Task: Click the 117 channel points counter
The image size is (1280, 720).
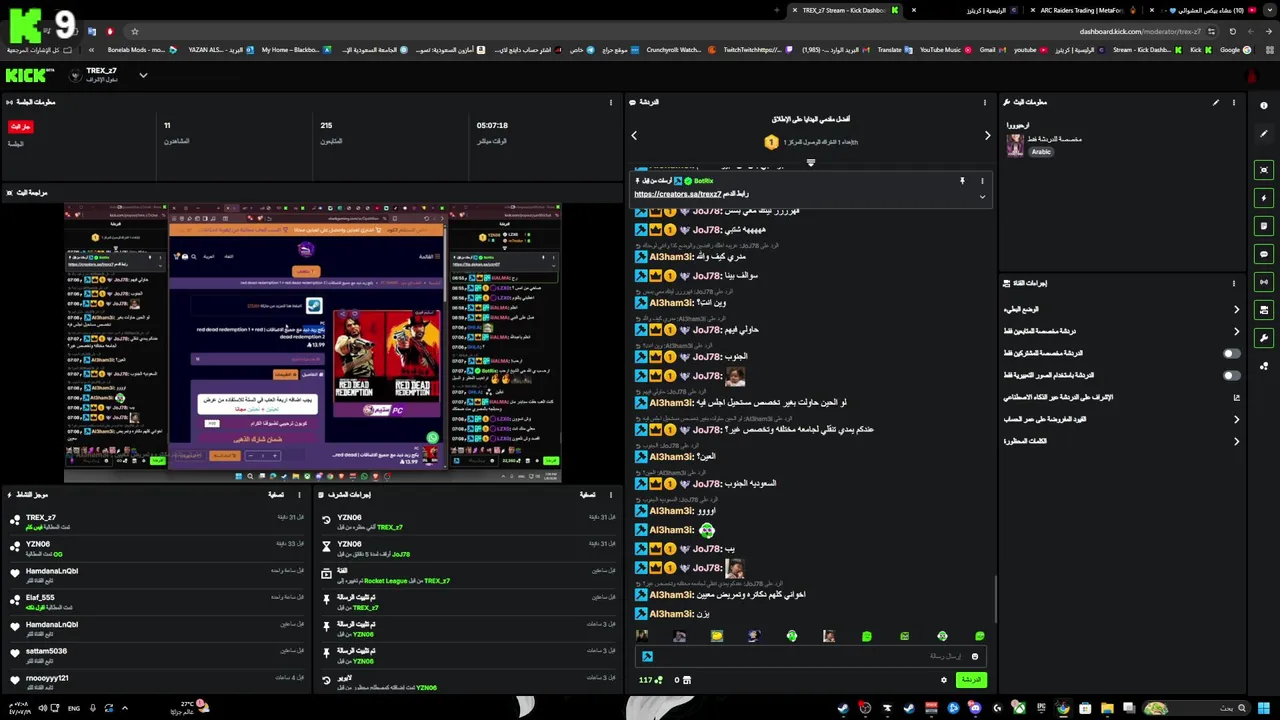Action: [651, 680]
